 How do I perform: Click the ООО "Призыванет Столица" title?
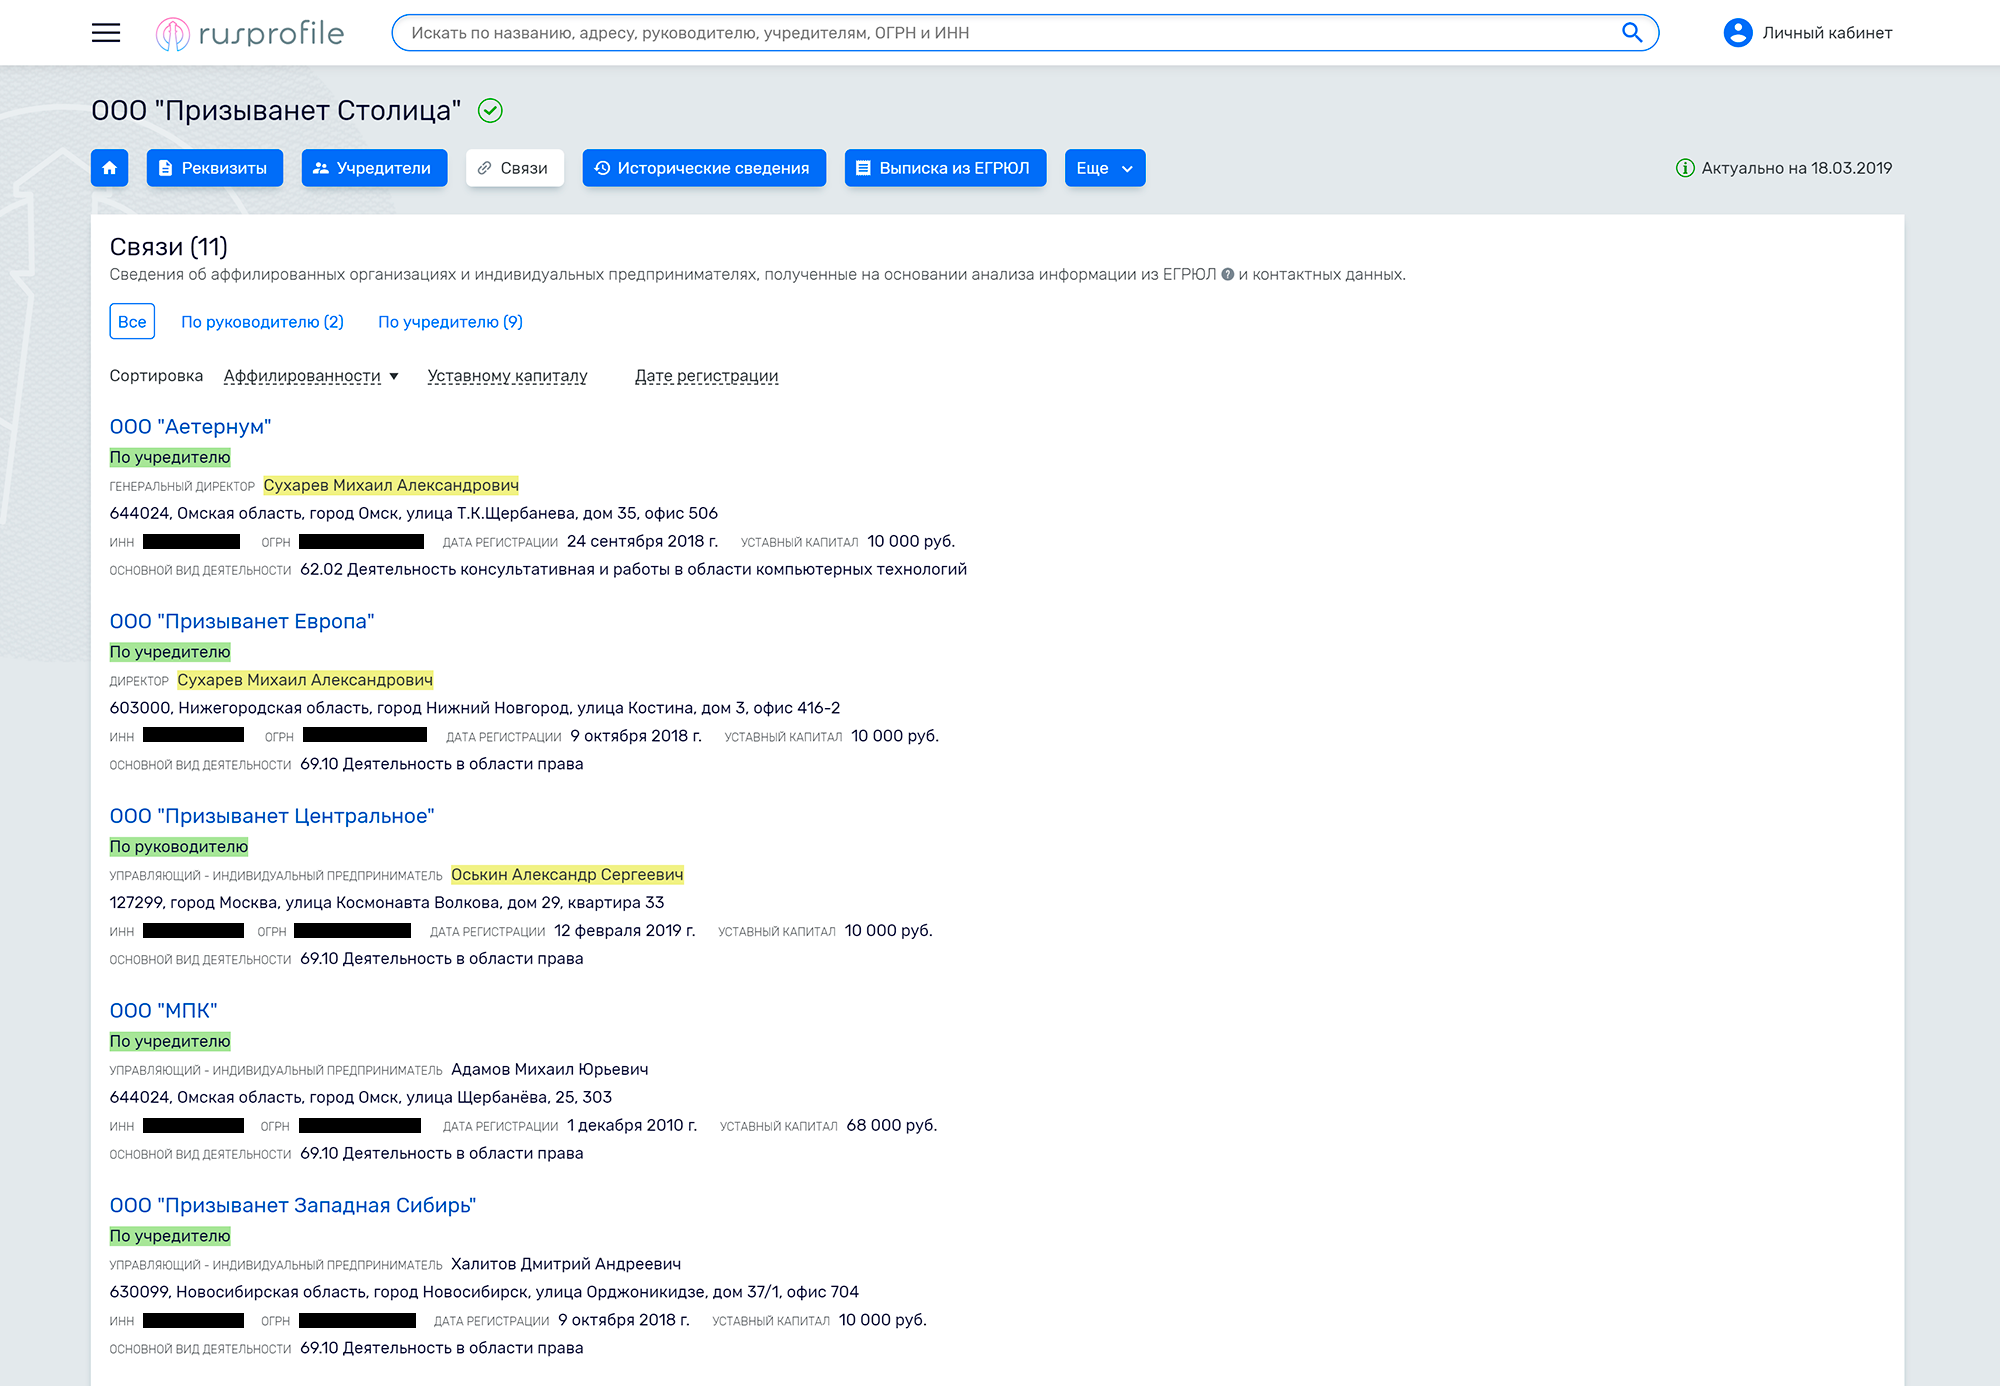click(x=276, y=111)
